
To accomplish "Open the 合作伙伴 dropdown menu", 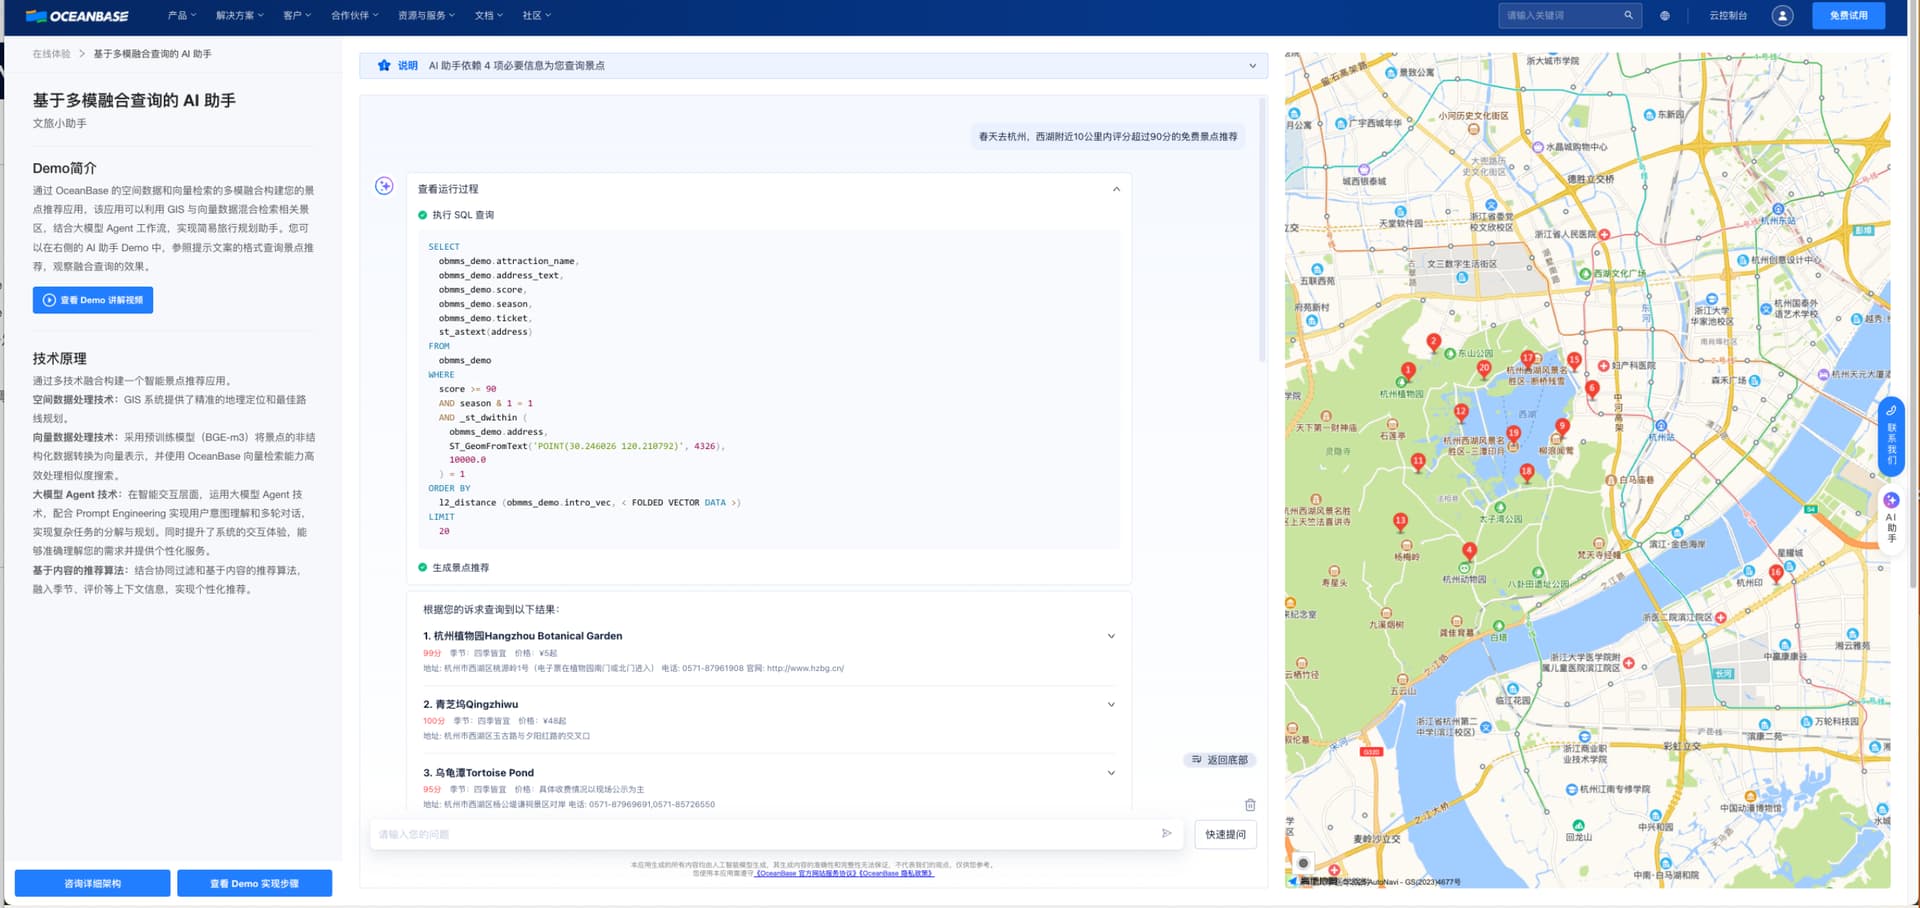I will pos(355,16).
